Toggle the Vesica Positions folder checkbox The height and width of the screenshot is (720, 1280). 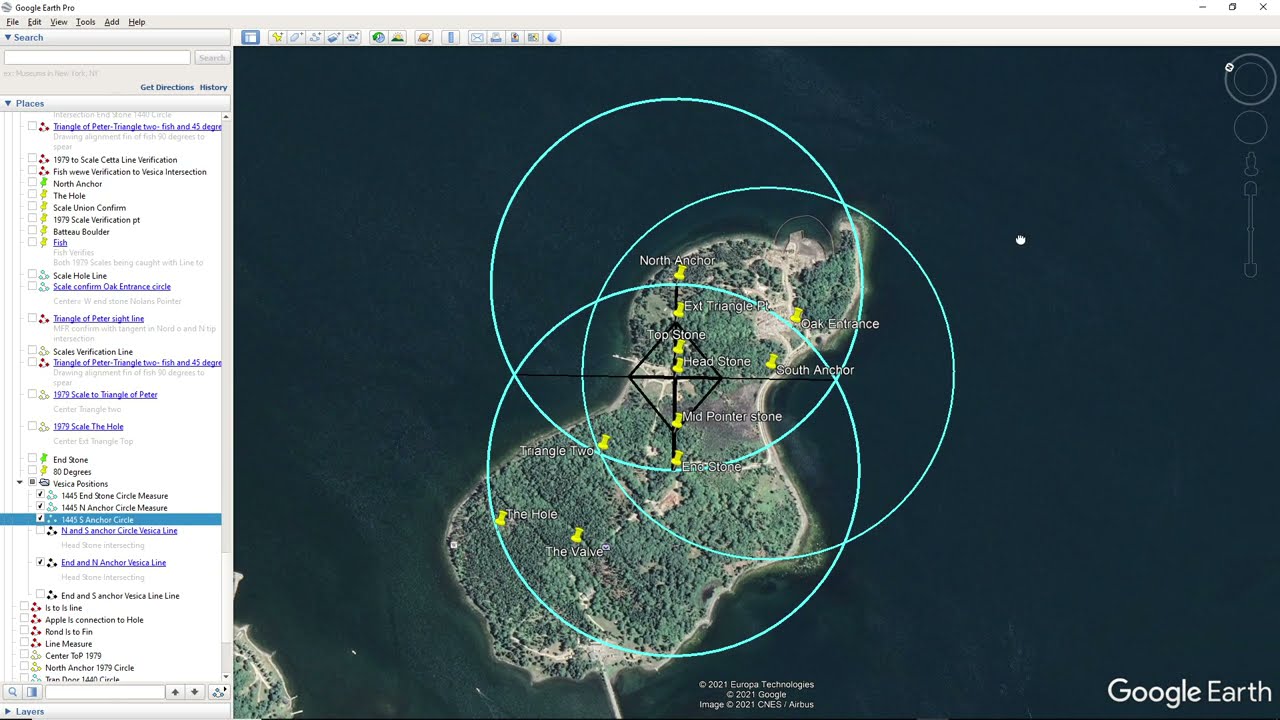tap(32, 483)
